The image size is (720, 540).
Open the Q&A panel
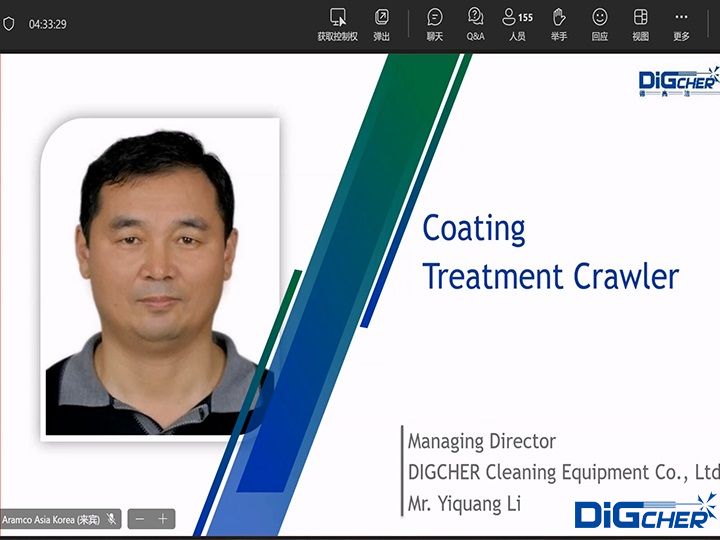coord(475,24)
